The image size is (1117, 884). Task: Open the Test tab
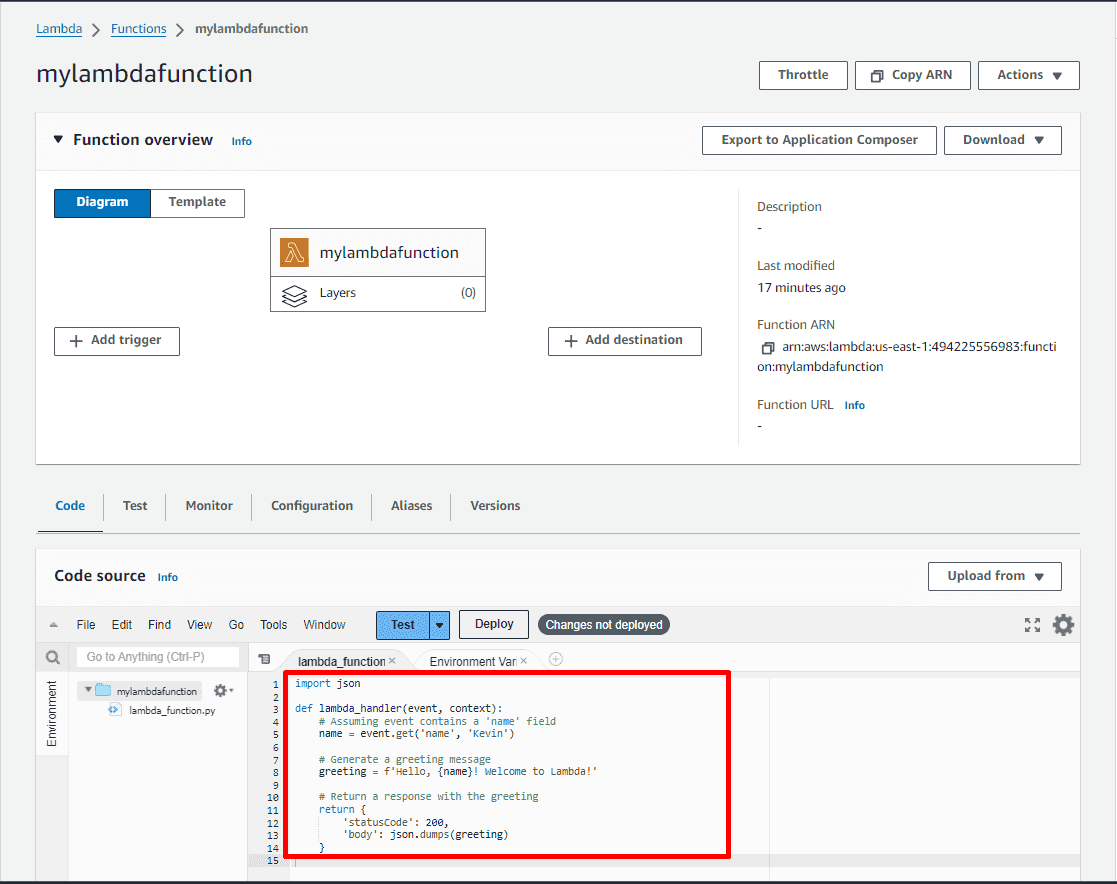tap(135, 506)
